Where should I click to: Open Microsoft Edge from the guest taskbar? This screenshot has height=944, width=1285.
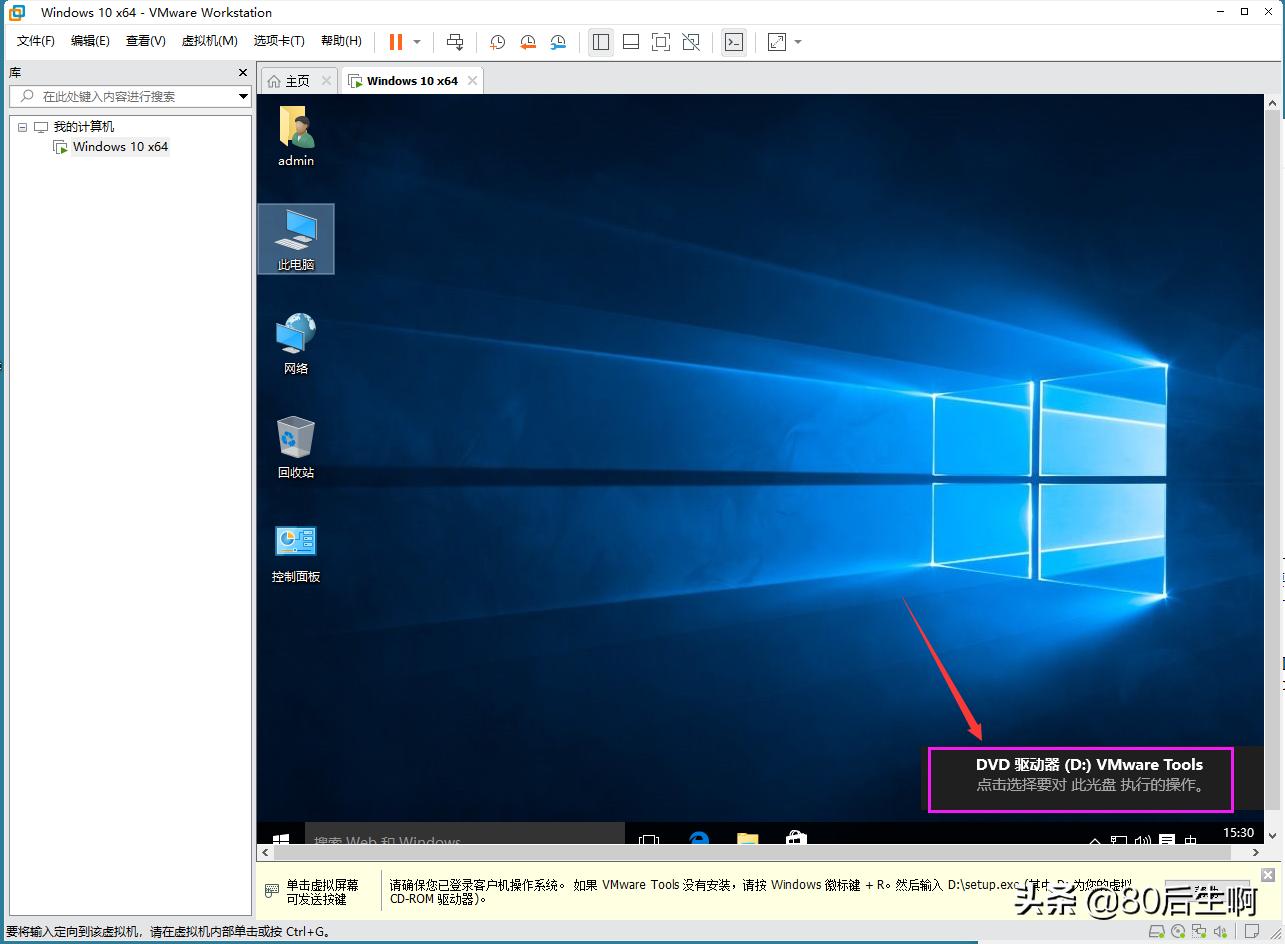(699, 838)
